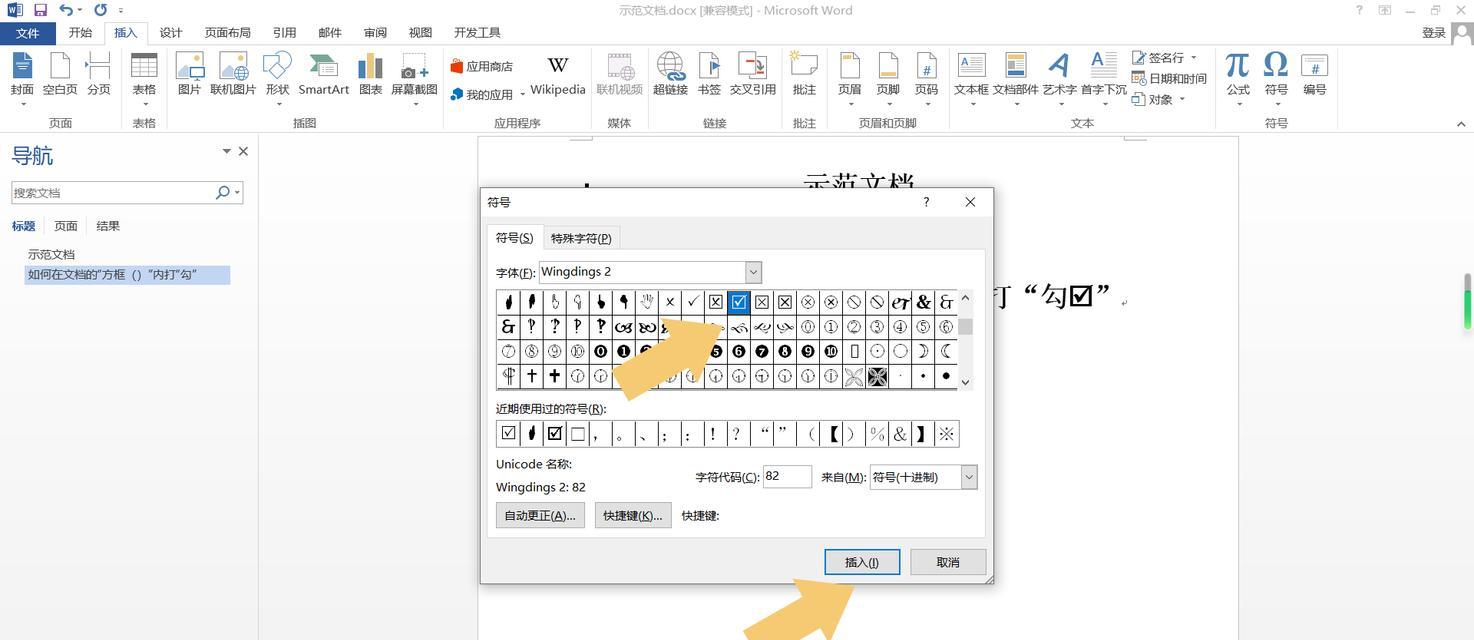Click the Text Box (文本框) icon
The width and height of the screenshot is (1474, 640).
click(971, 67)
